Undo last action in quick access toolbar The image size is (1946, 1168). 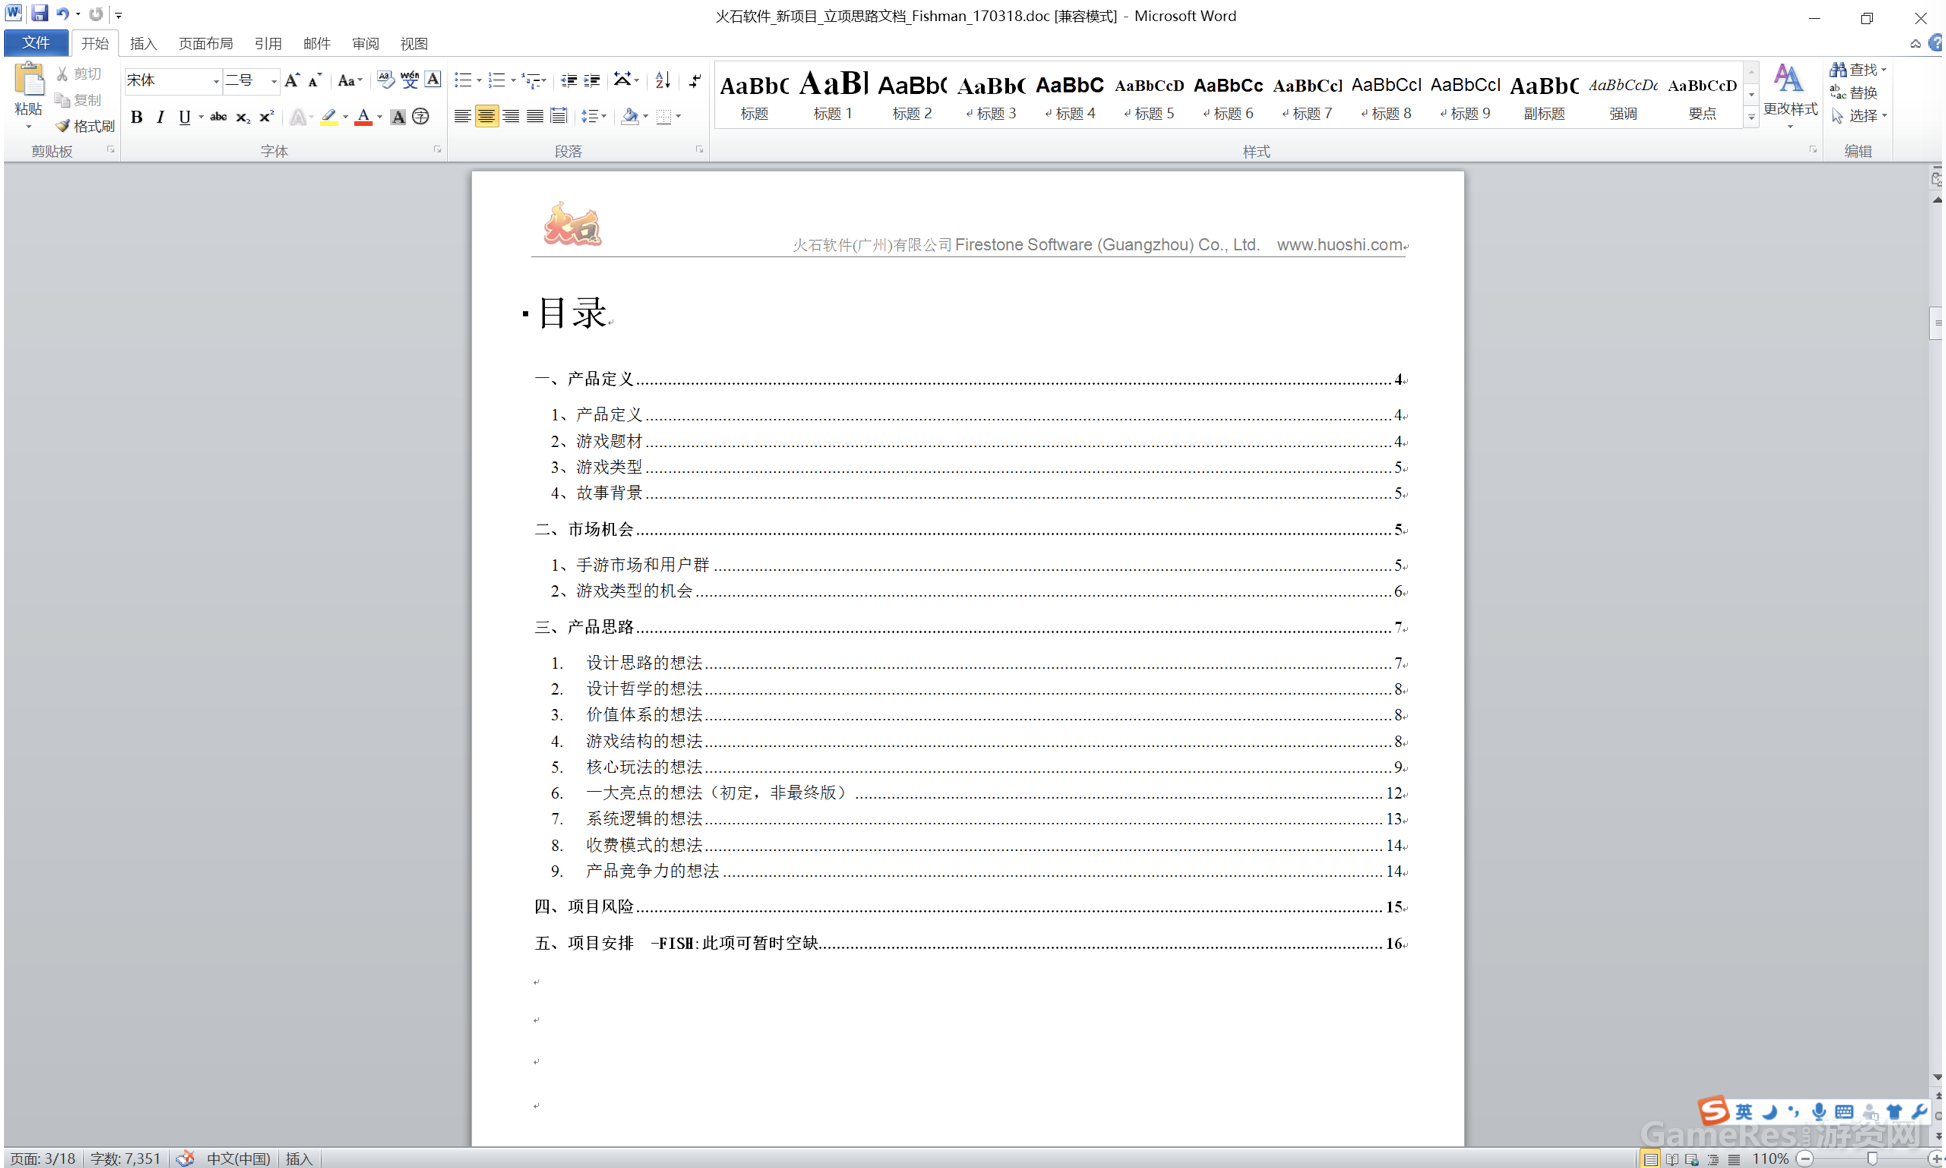coord(63,14)
